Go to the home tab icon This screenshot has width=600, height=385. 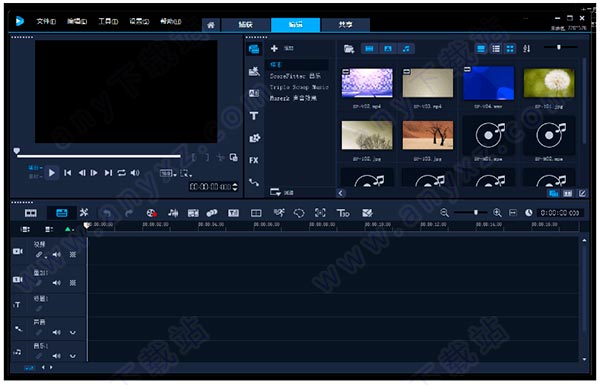210,25
